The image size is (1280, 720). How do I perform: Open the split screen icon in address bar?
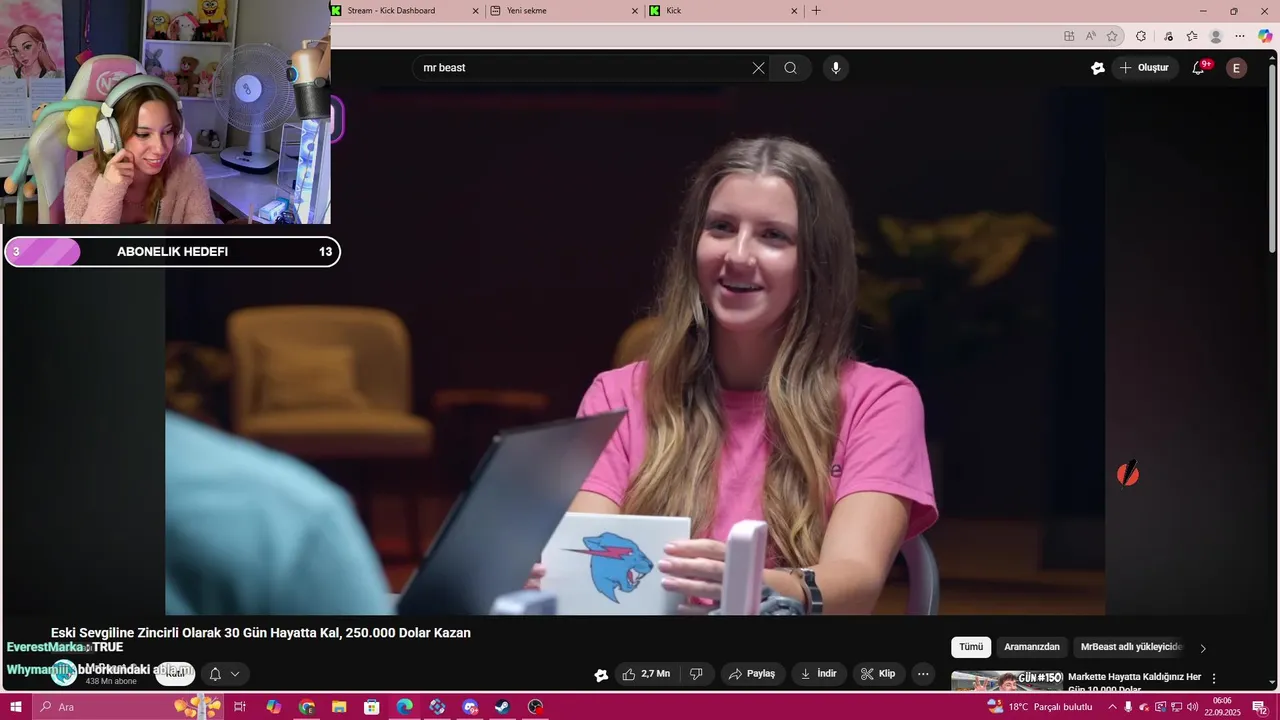point(1069,36)
